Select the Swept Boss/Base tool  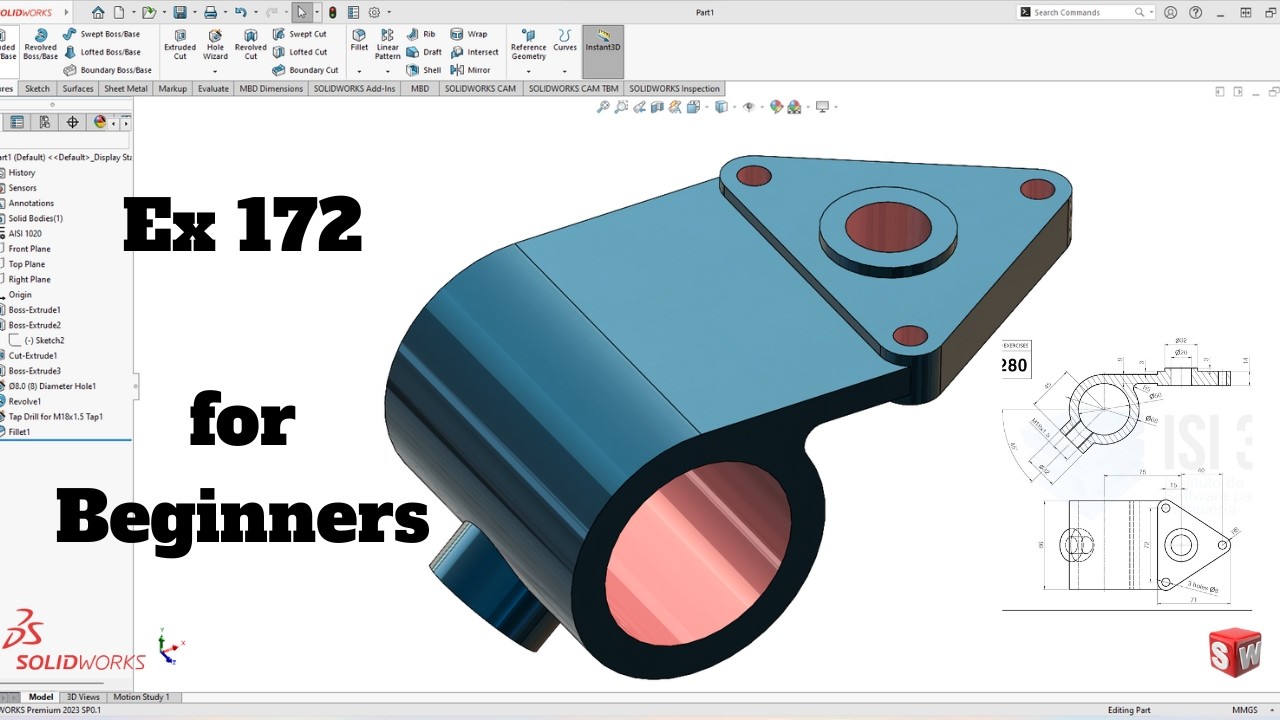[101, 34]
